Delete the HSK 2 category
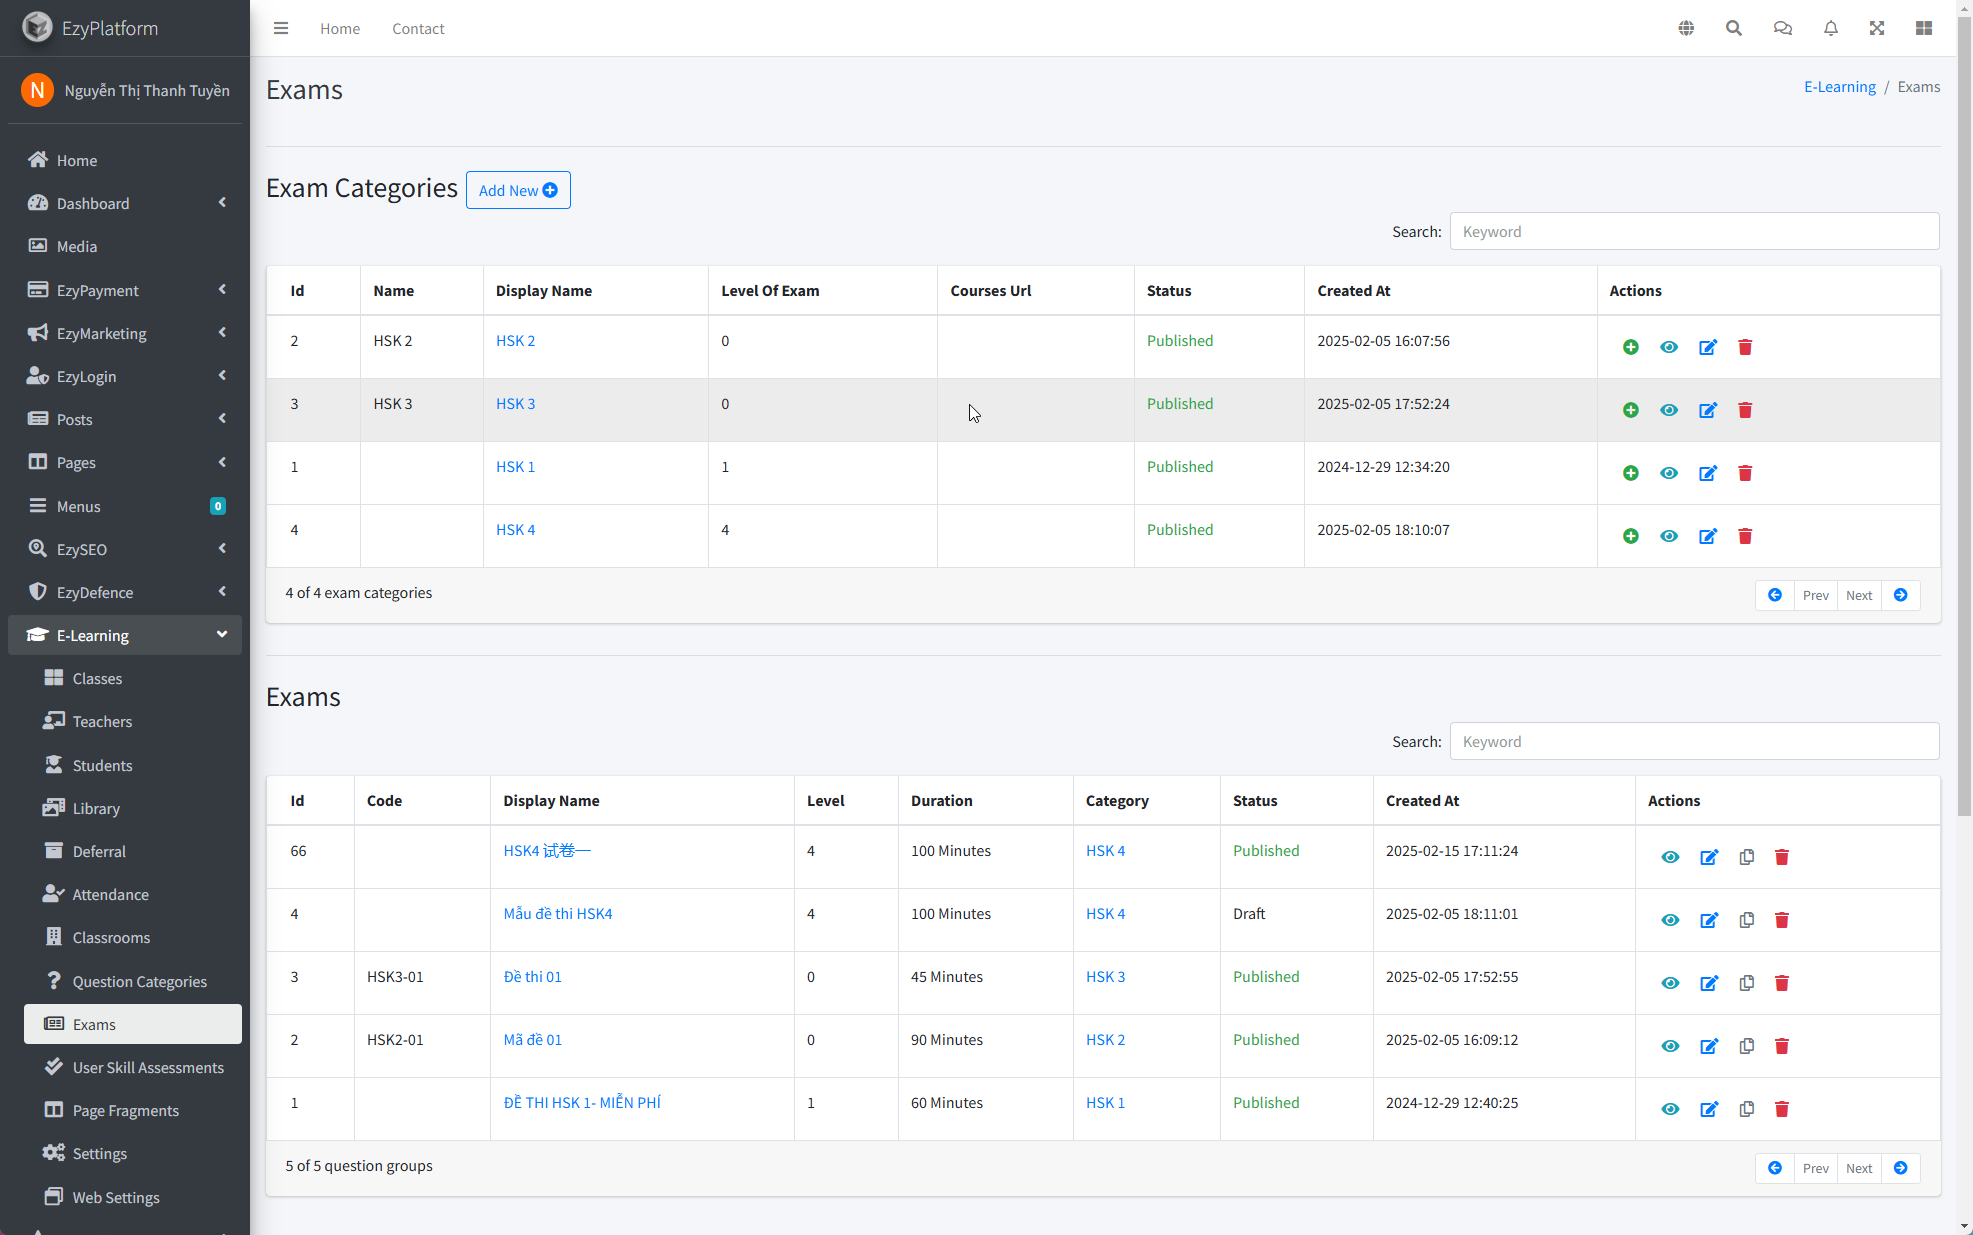Viewport: 1973px width, 1235px height. (x=1745, y=347)
